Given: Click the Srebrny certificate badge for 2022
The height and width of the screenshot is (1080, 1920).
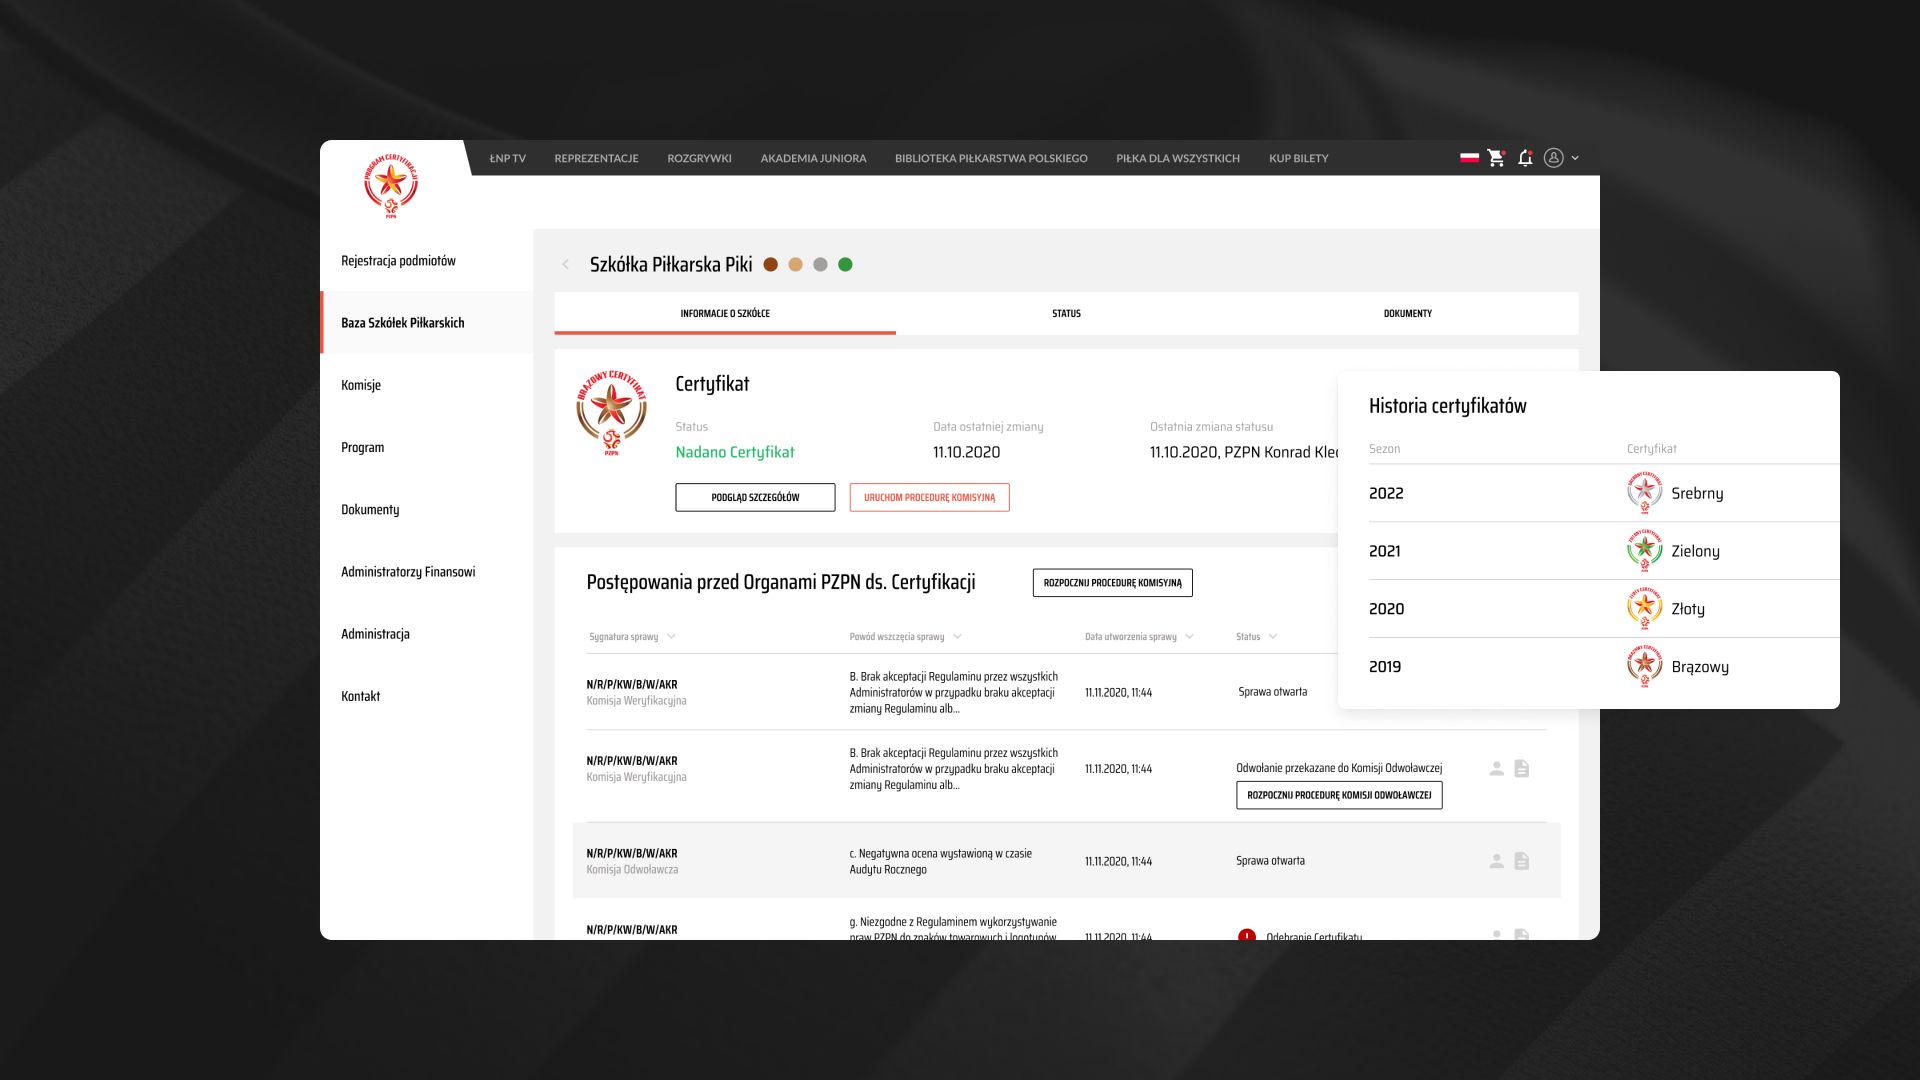Looking at the screenshot, I should tap(1644, 492).
